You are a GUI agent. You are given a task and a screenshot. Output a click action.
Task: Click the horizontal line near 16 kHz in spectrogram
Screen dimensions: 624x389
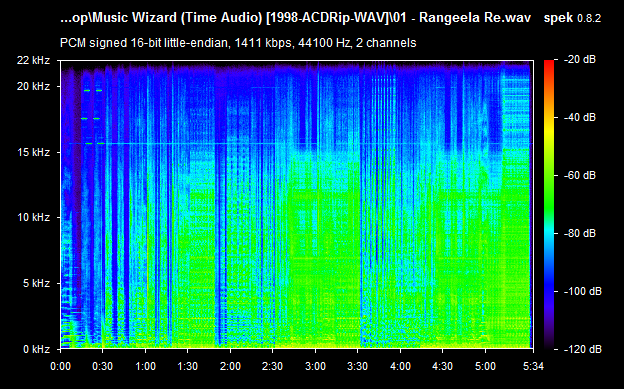tap(300, 143)
